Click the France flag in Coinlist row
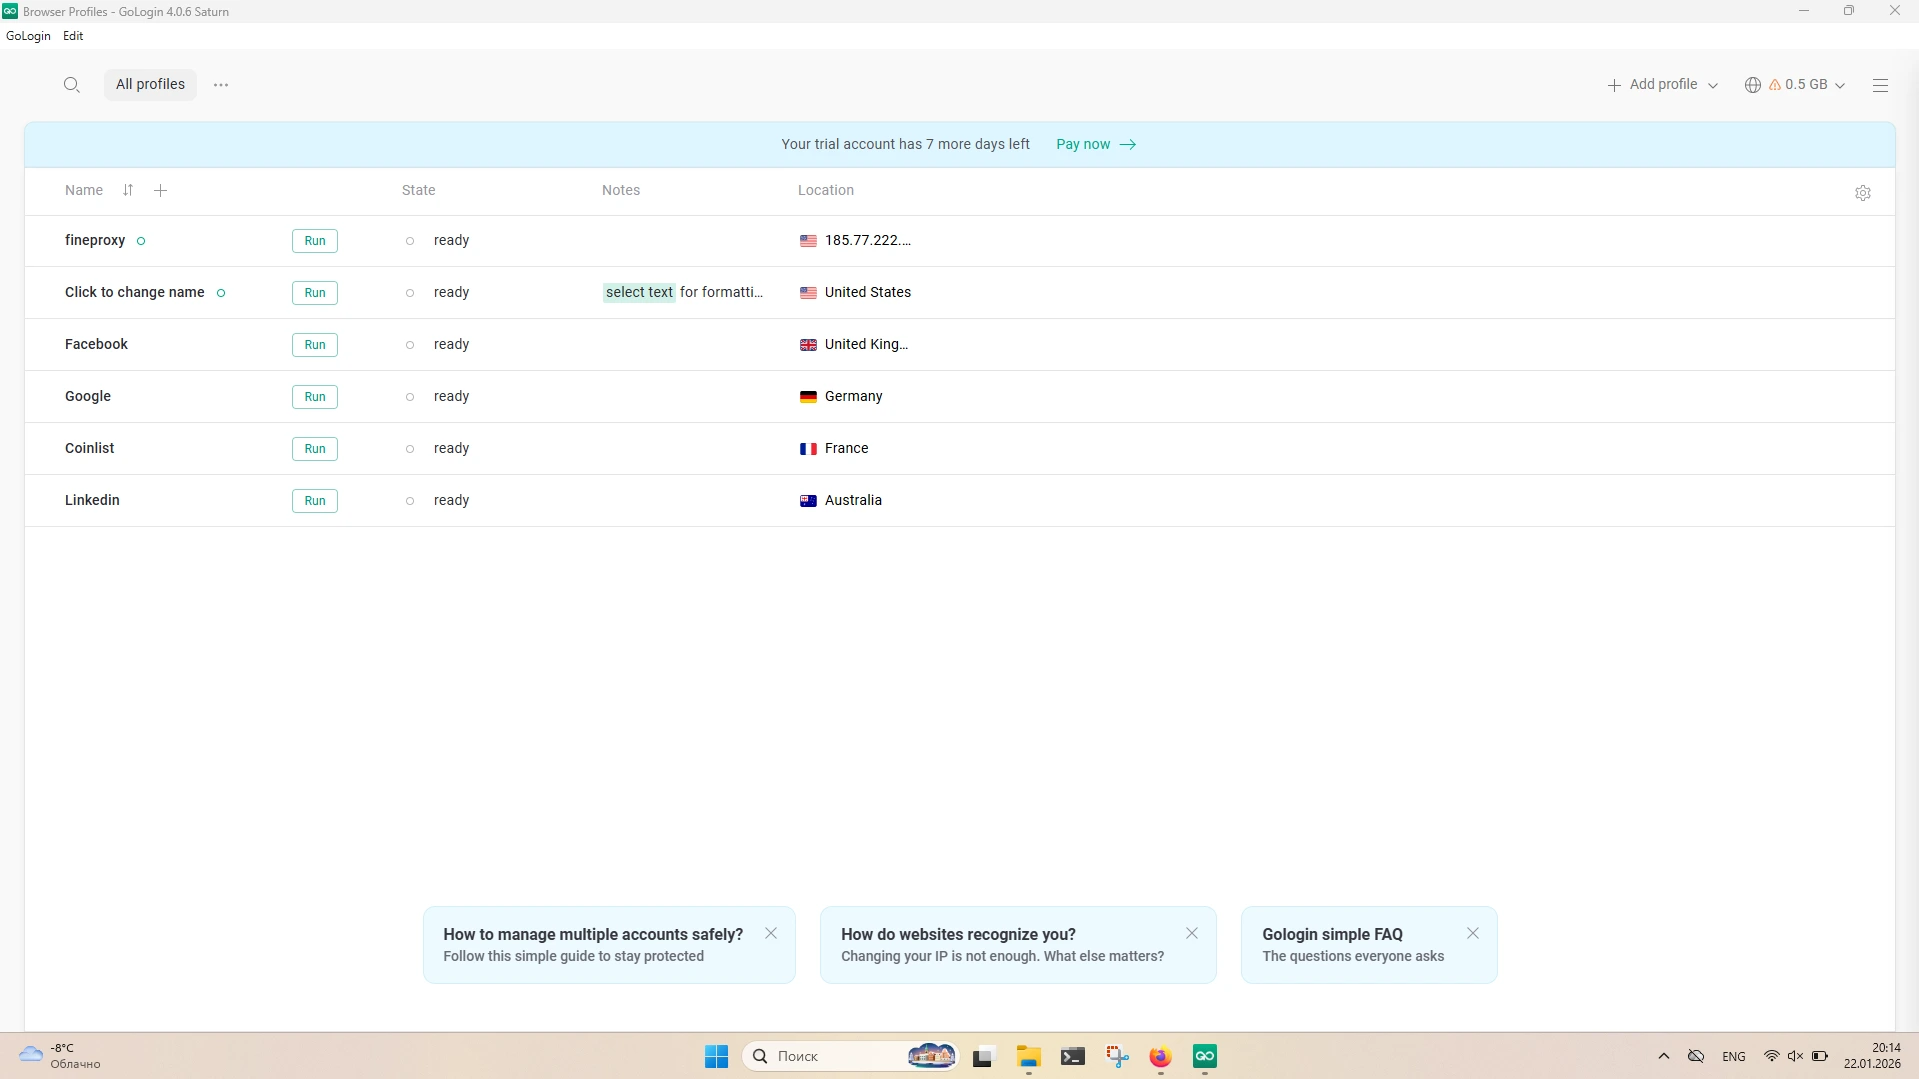The image size is (1919, 1079). pyautogui.click(x=808, y=449)
